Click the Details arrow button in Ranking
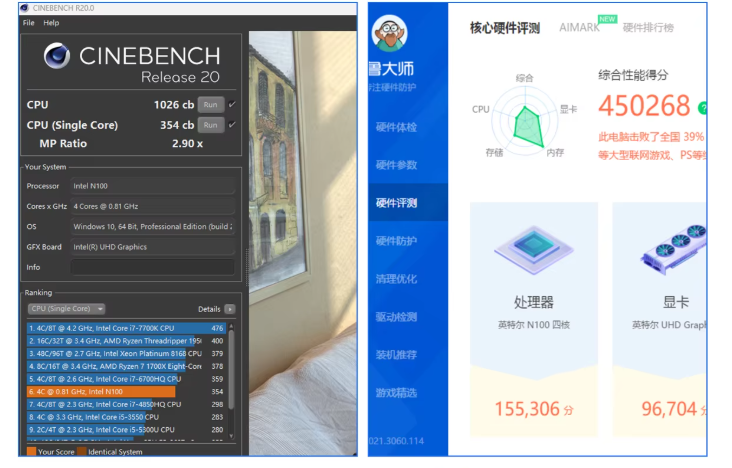 [x=230, y=310]
